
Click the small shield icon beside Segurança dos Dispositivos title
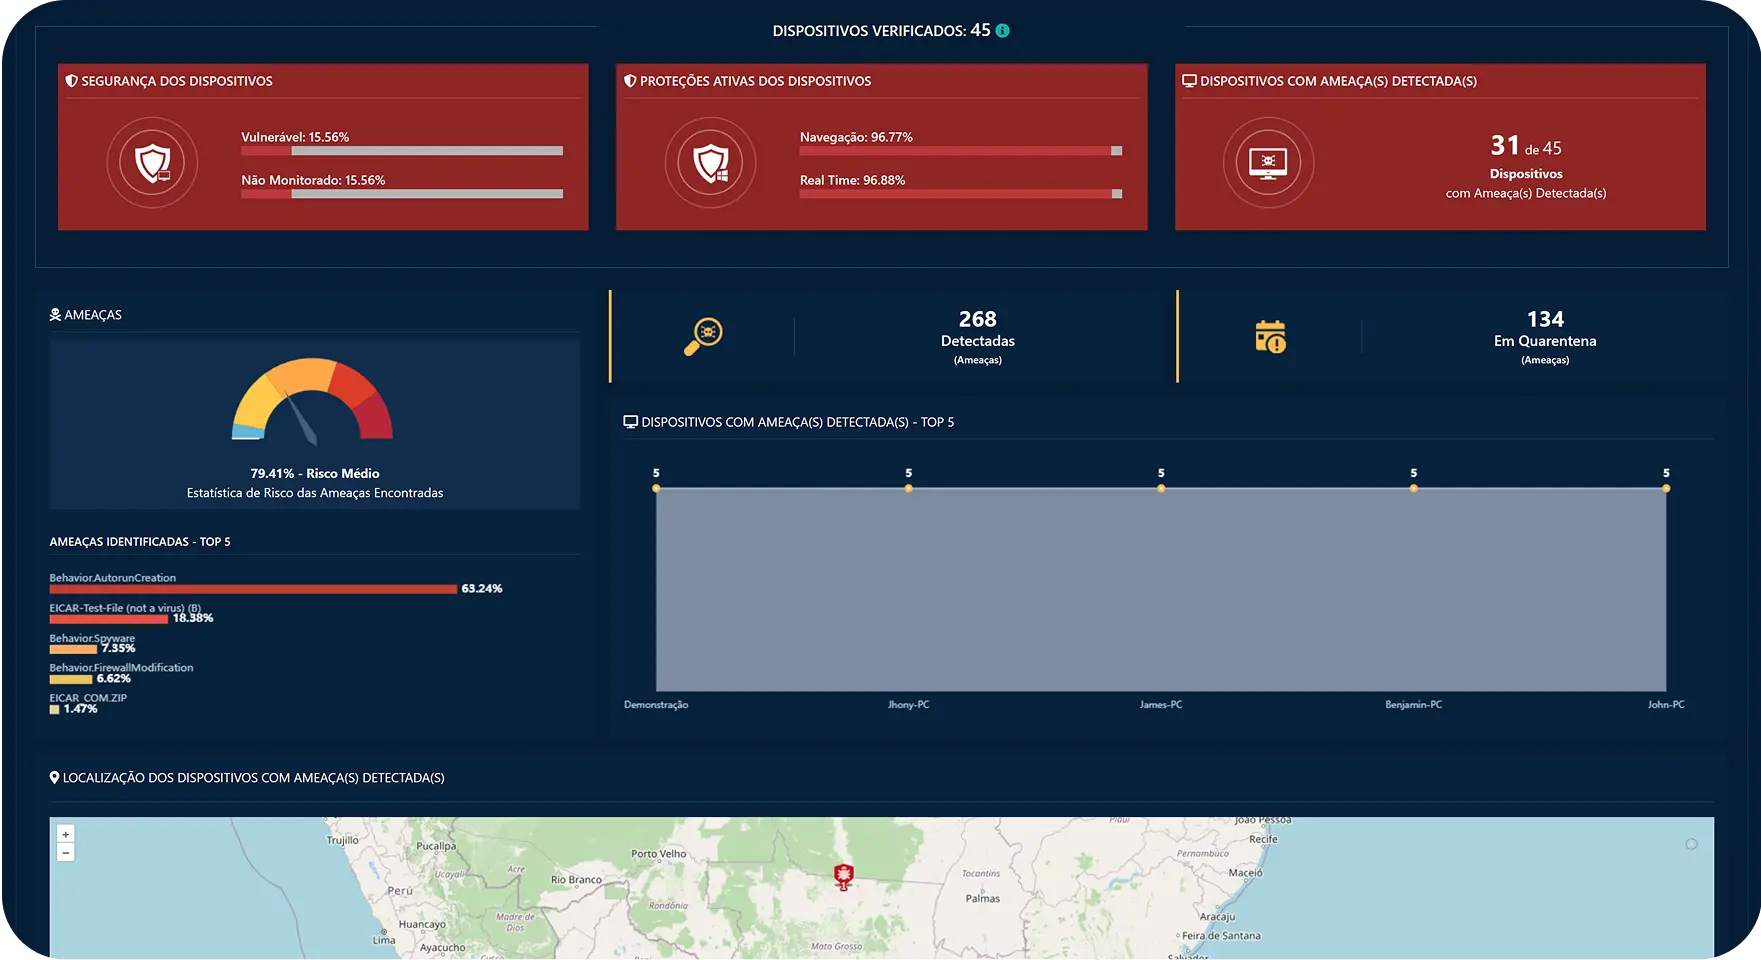[x=71, y=81]
